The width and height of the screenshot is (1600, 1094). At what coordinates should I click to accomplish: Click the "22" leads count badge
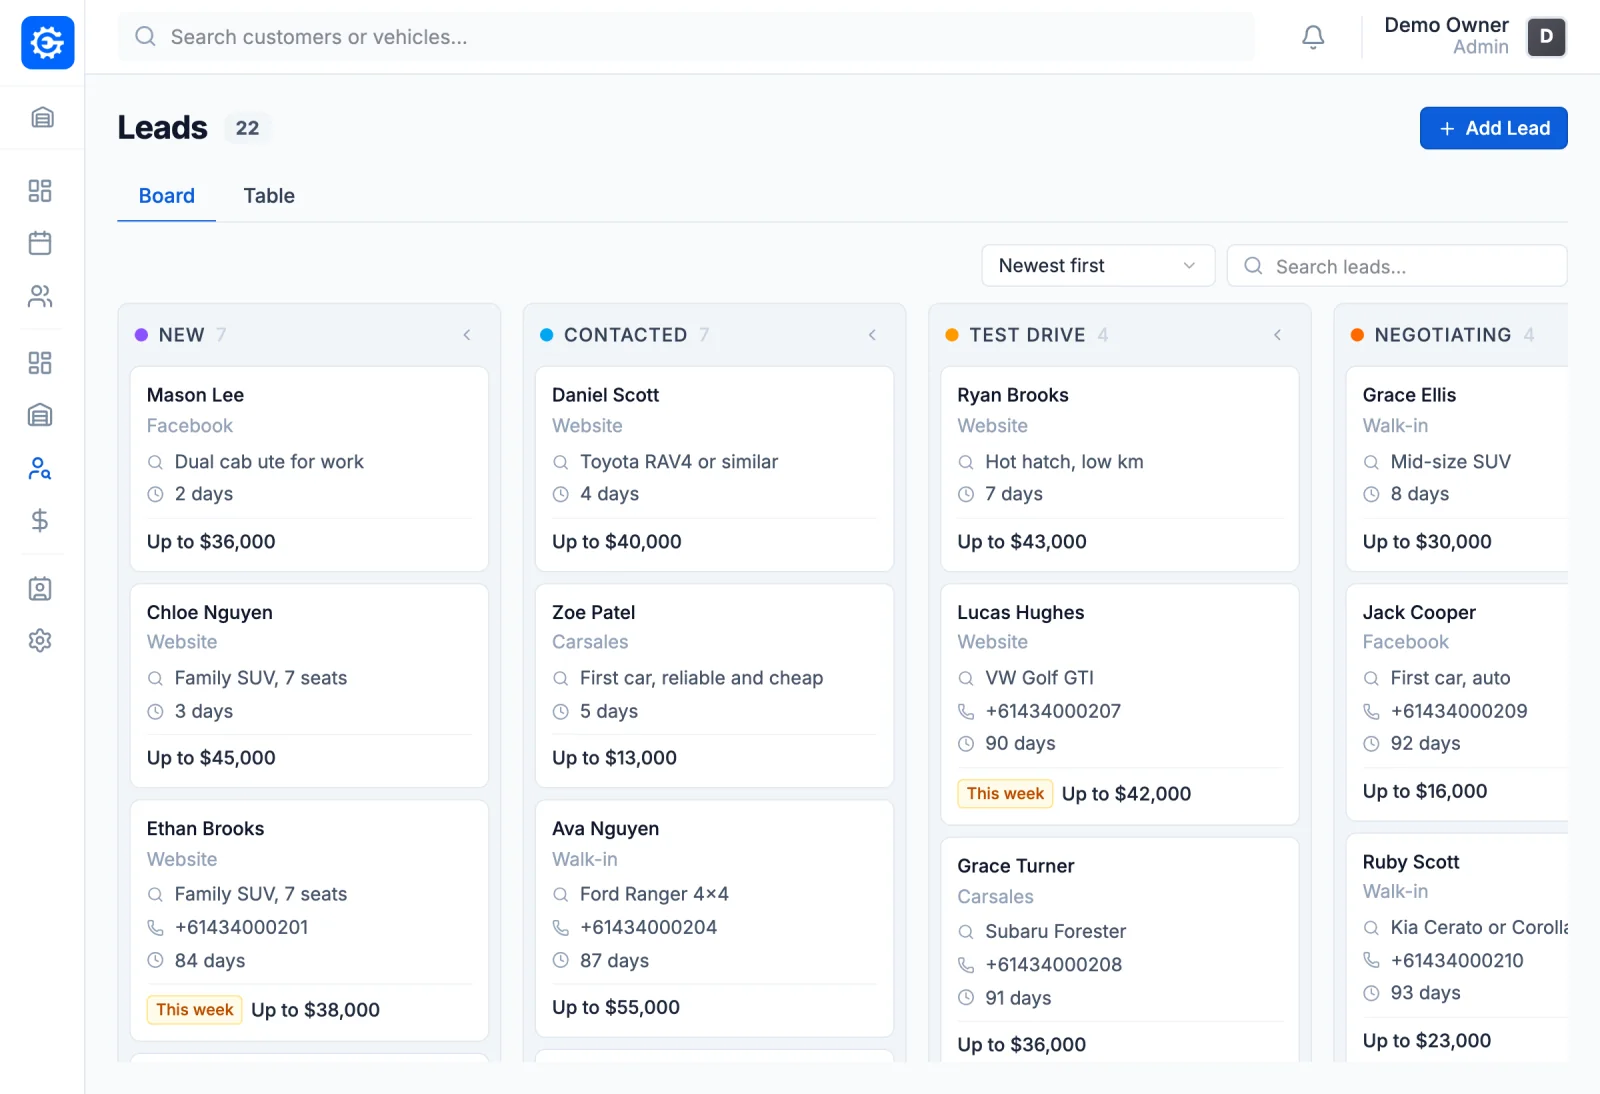(247, 128)
